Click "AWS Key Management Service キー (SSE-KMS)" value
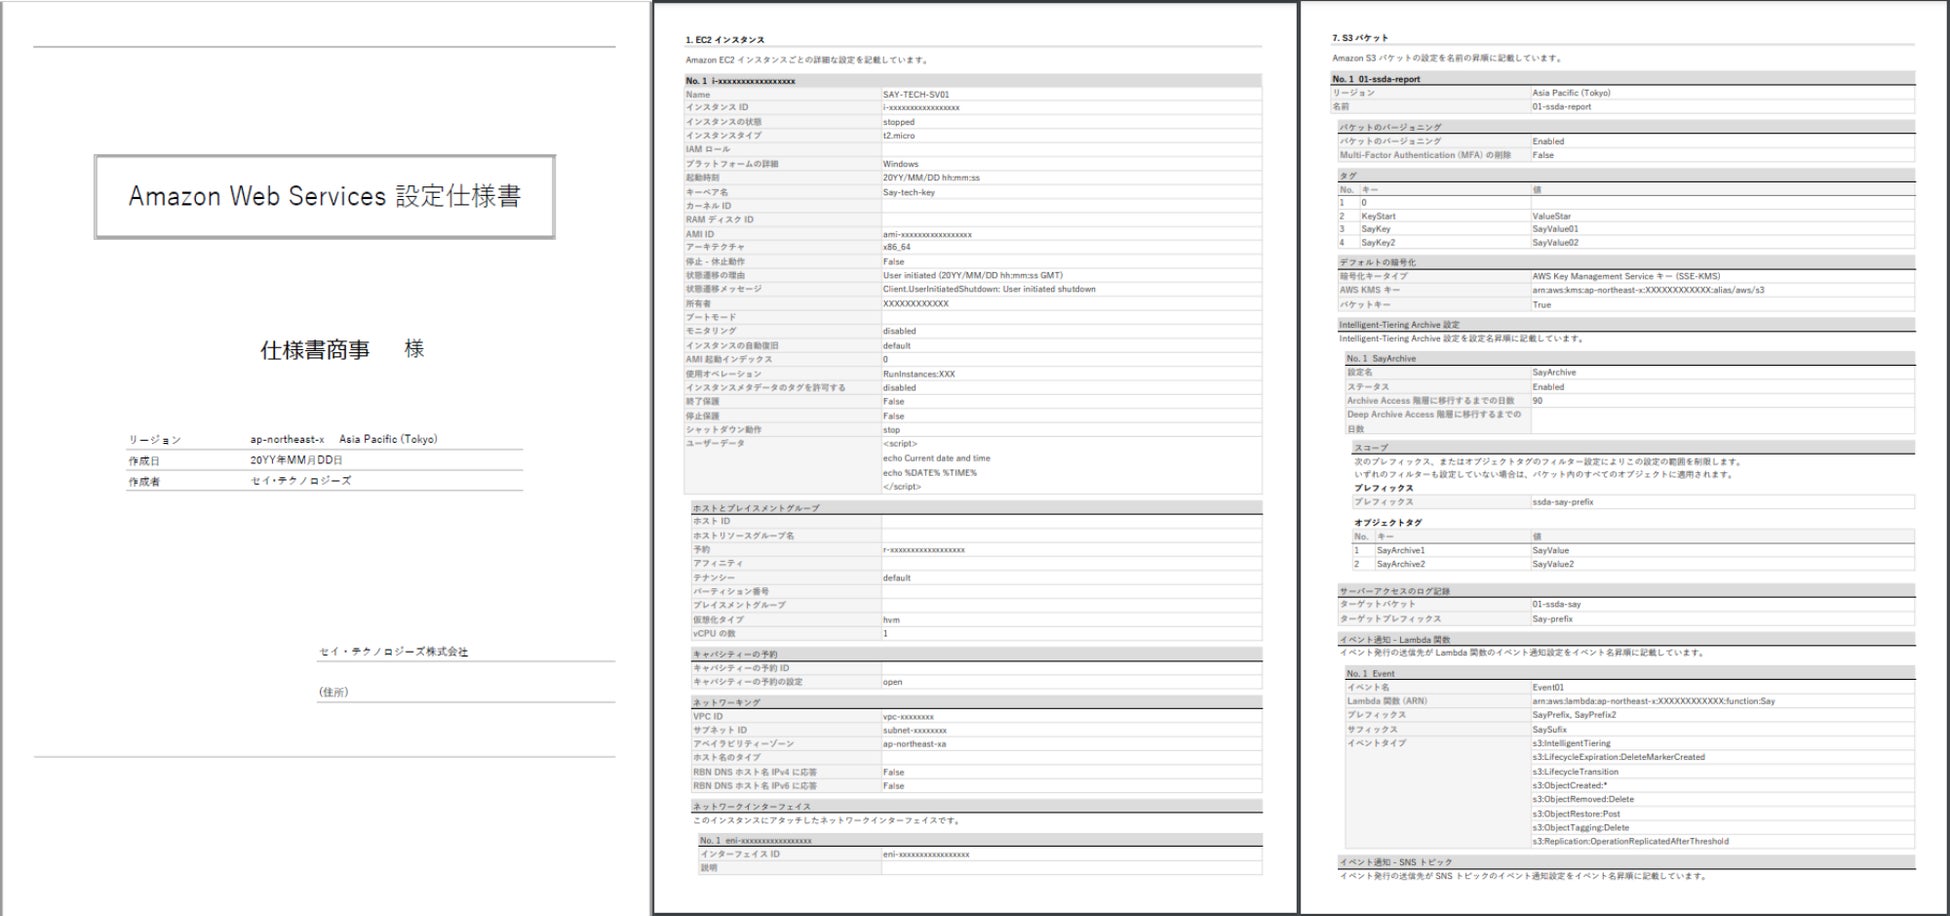Image resolution: width=1950 pixels, height=916 pixels. (x=1626, y=276)
